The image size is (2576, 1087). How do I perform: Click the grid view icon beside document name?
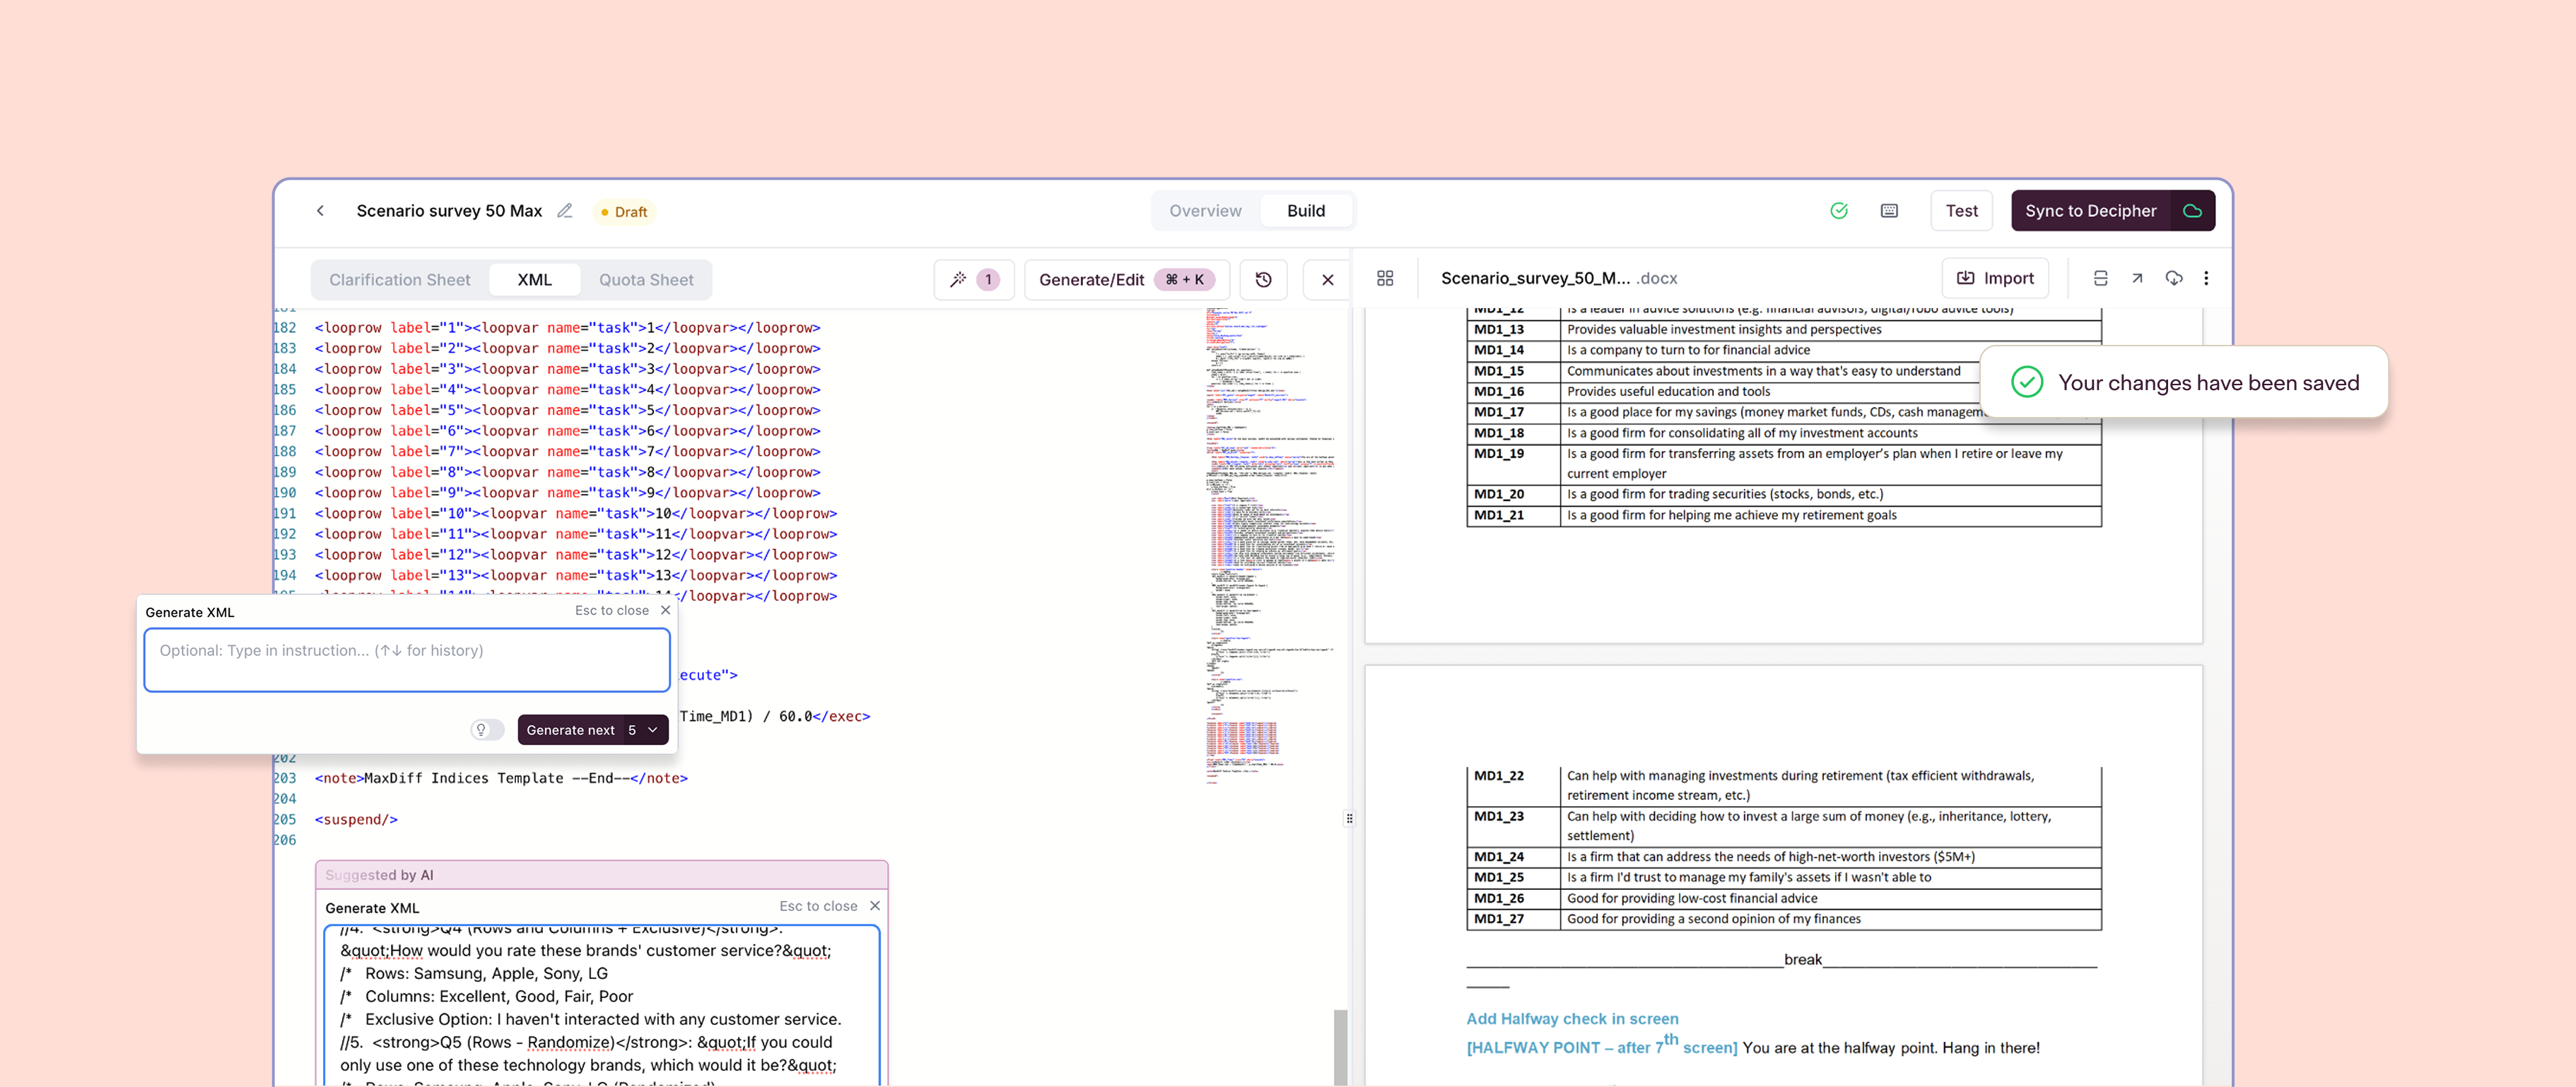click(x=1384, y=278)
